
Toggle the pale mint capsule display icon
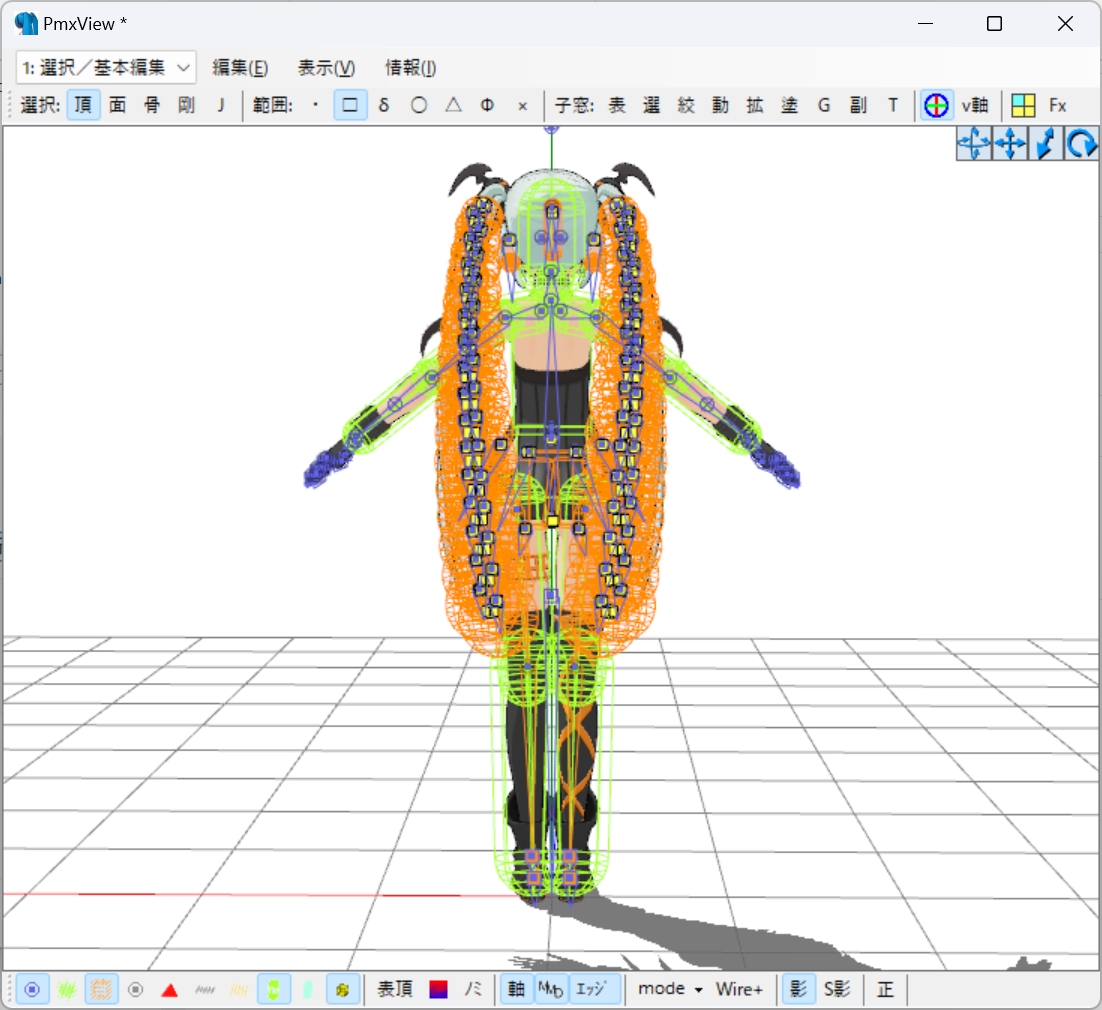[x=308, y=990]
